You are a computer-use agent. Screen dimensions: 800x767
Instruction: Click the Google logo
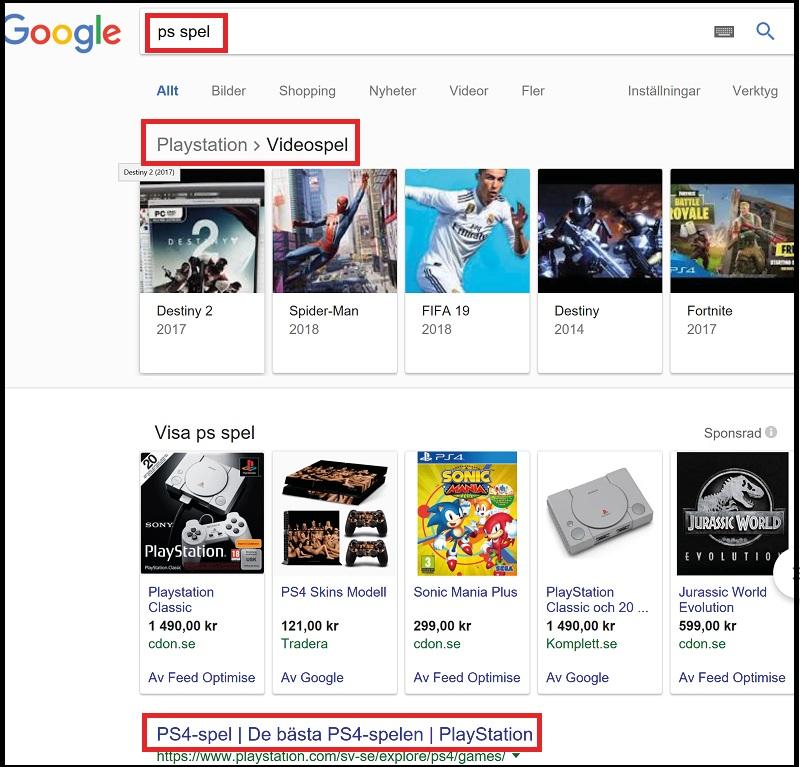pos(63,32)
